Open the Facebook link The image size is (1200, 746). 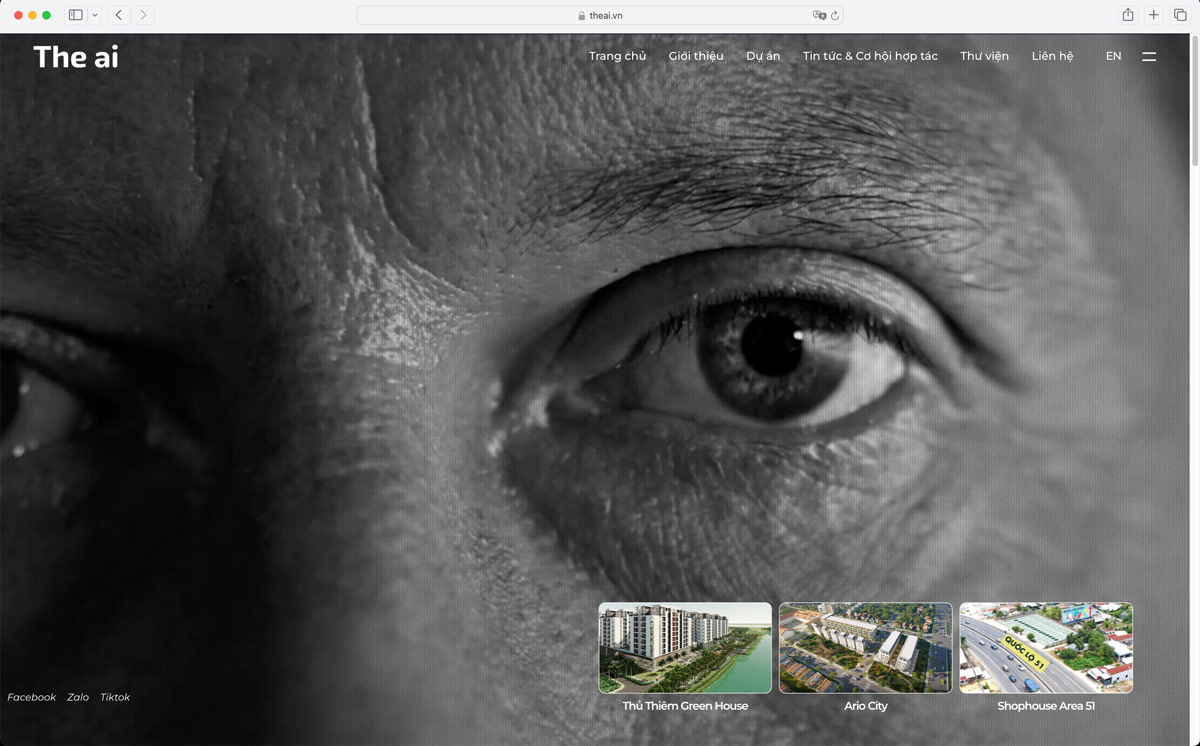32,697
